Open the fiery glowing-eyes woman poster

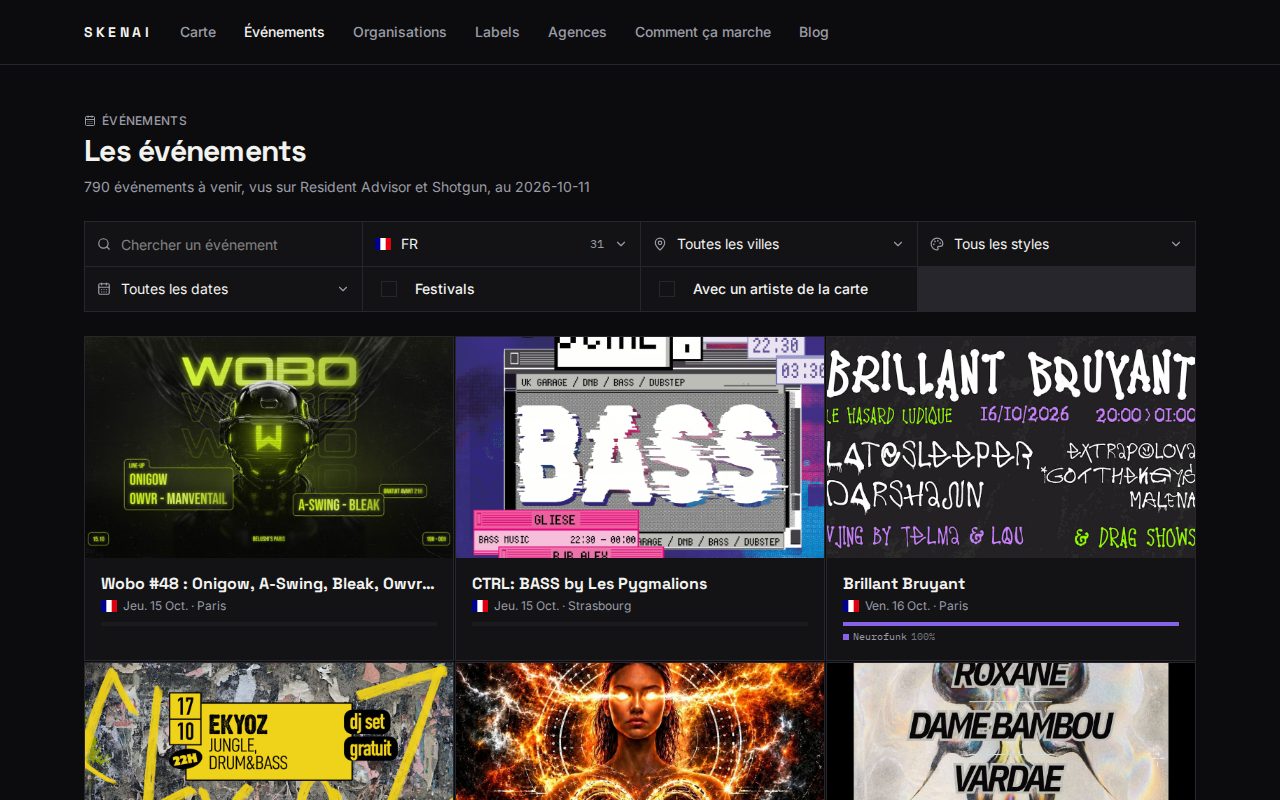click(x=640, y=731)
